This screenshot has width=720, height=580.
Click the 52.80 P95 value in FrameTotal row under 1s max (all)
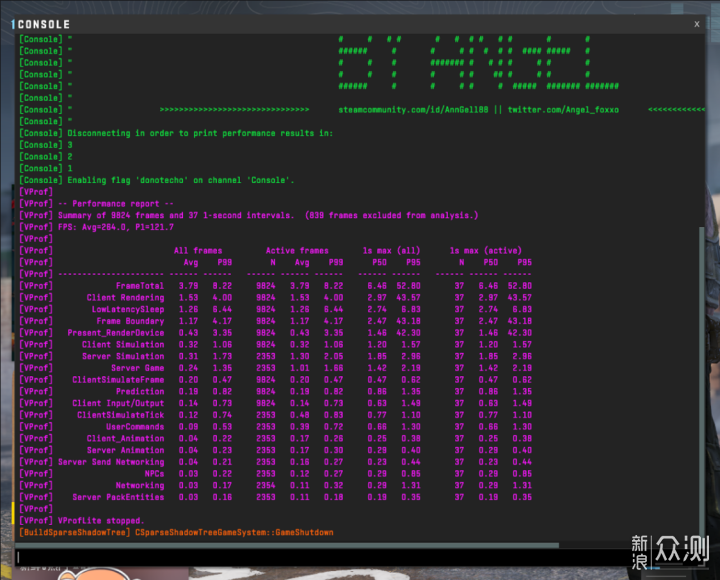408,286
